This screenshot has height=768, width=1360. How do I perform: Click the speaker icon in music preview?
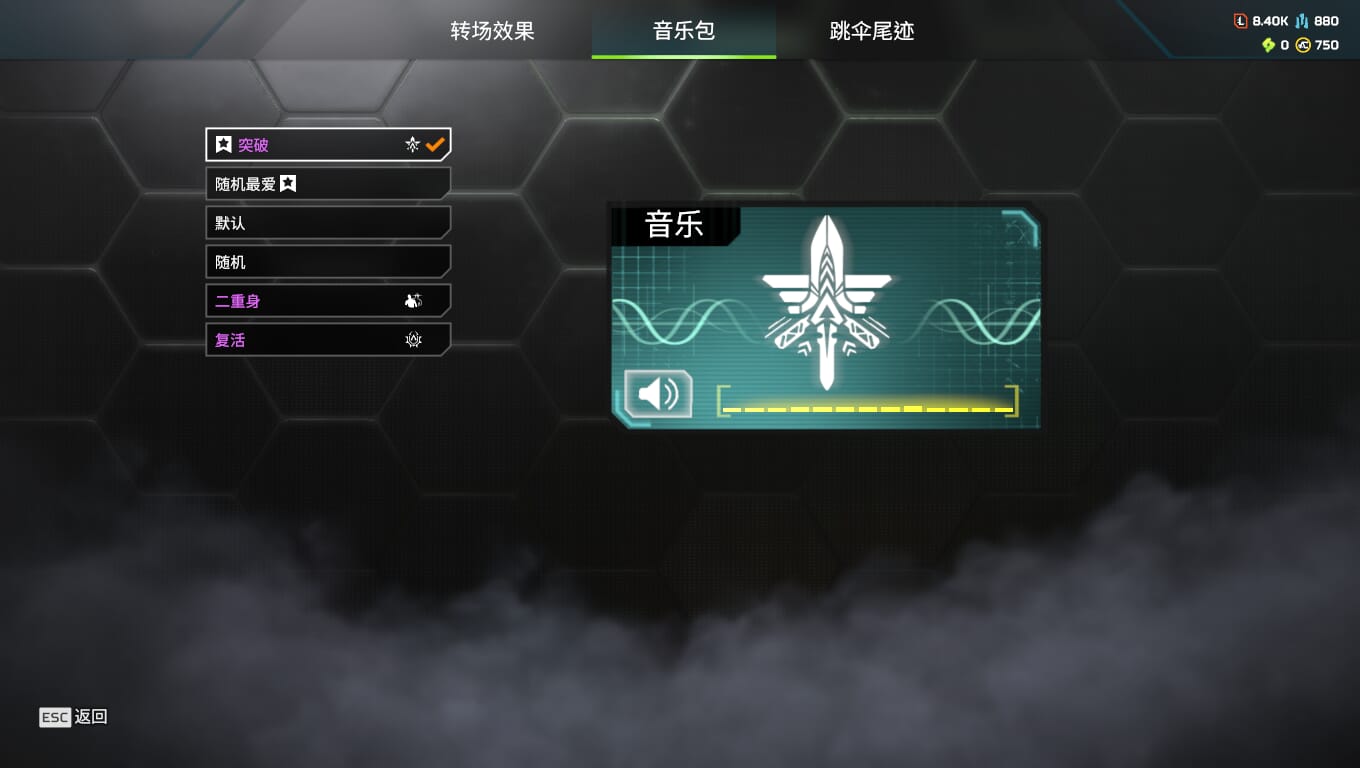(x=658, y=394)
